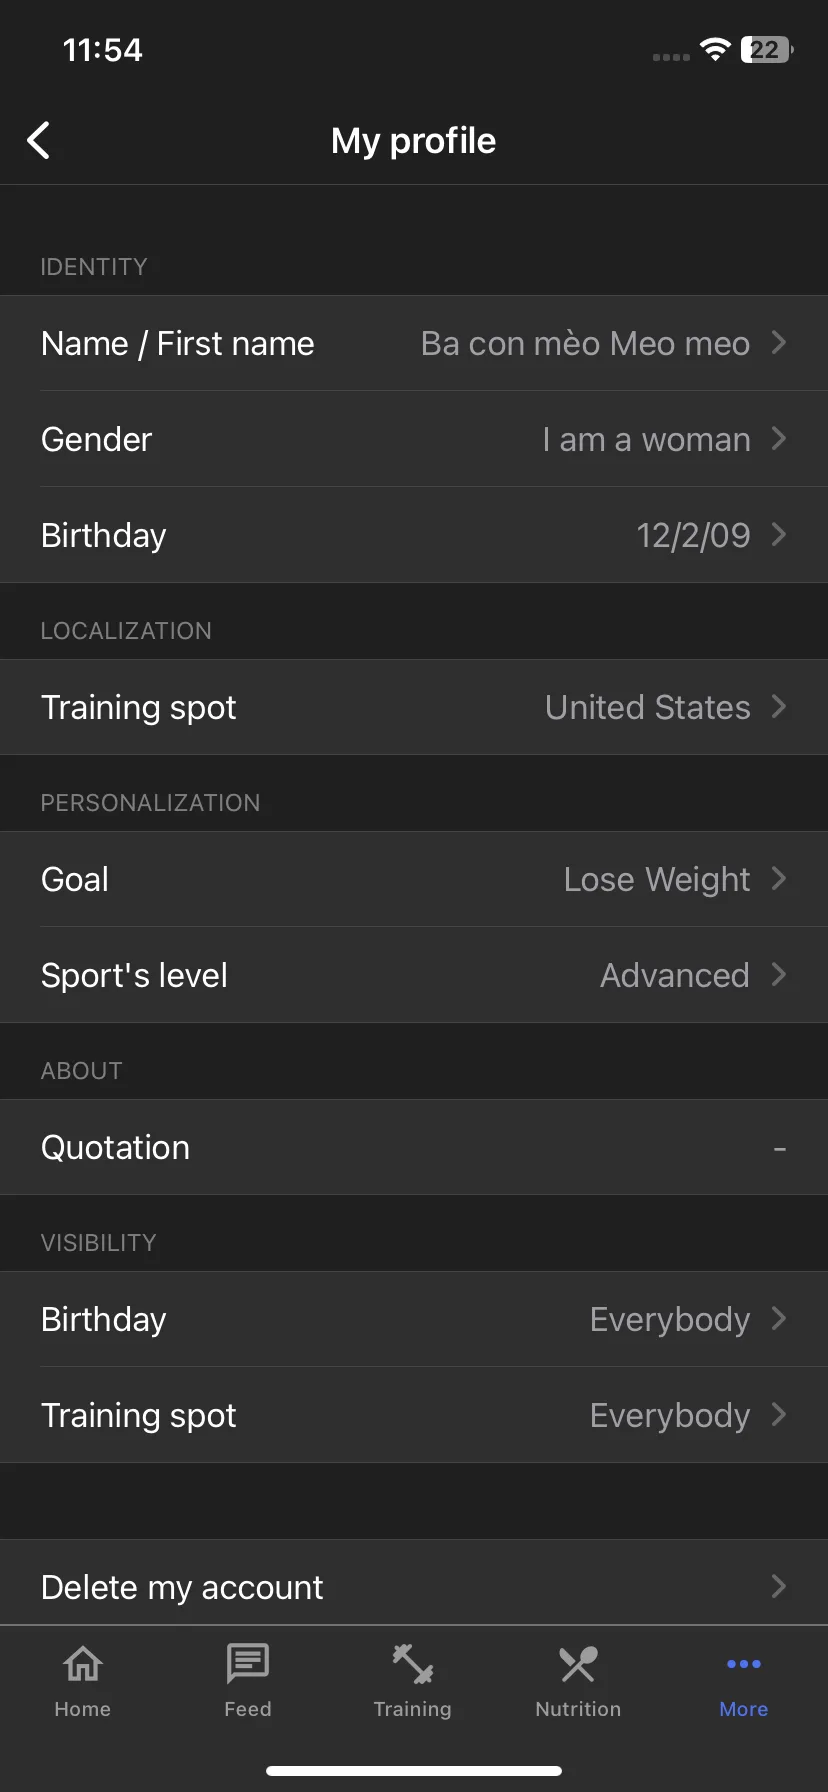Viewport: 828px width, 1792px height.
Task: Change Training spot visibility from Everybody
Action: [x=414, y=1415]
